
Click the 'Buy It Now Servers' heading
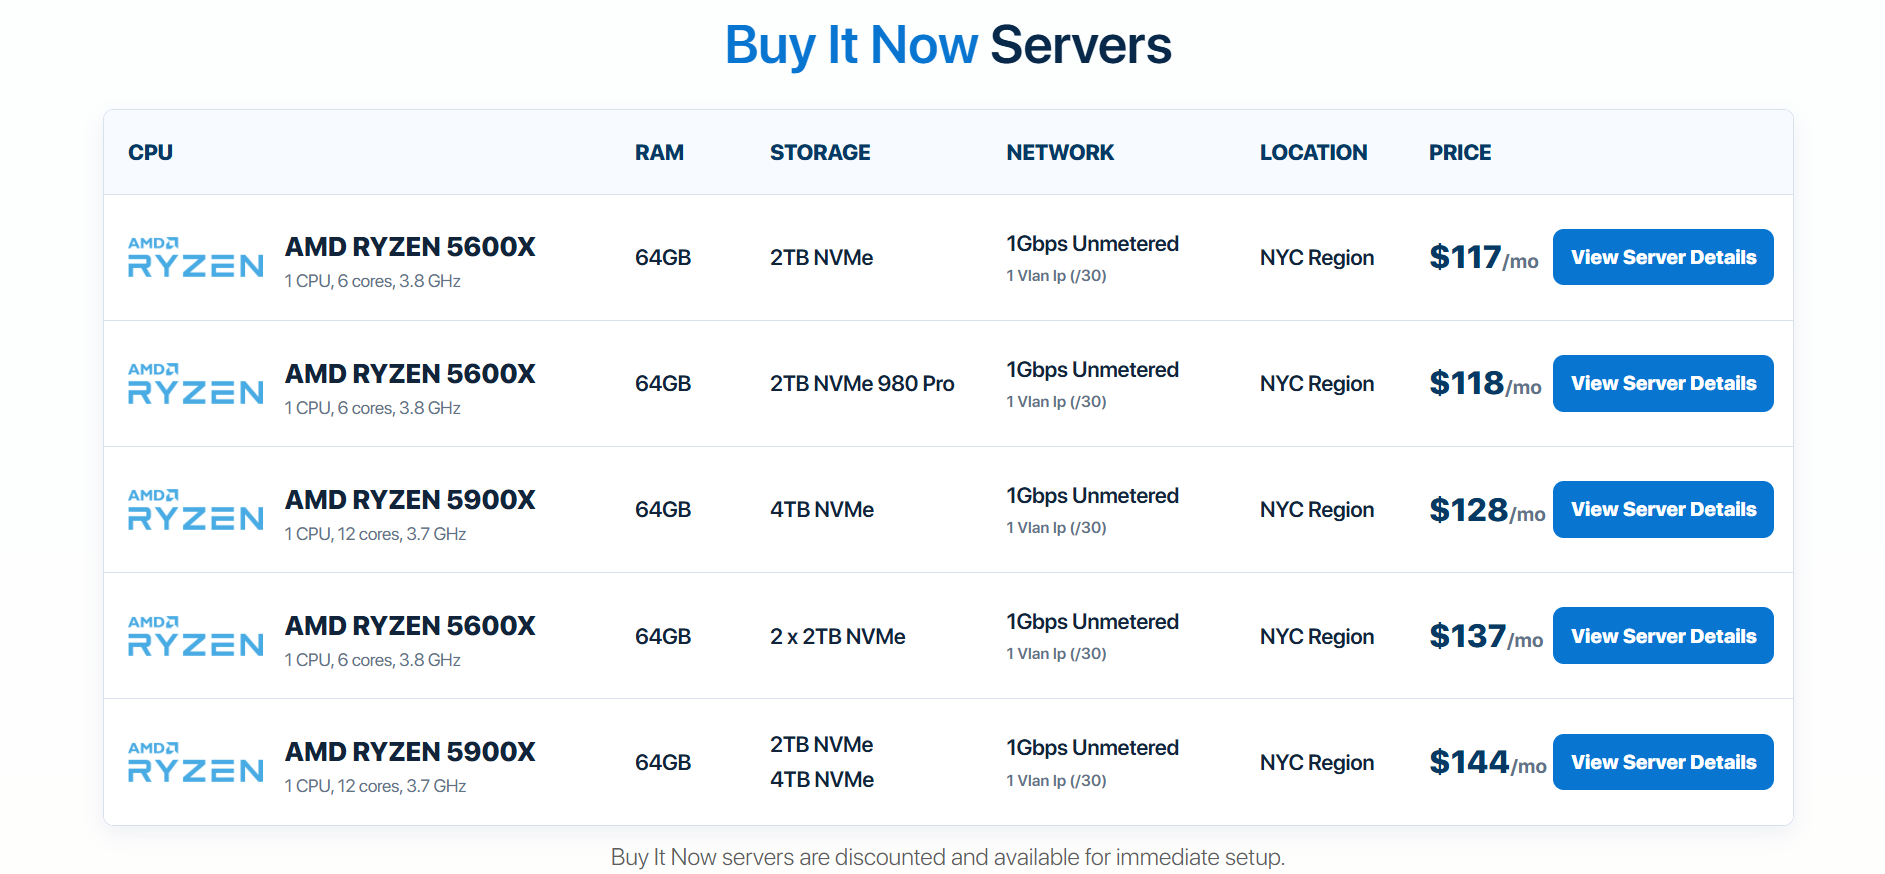tap(948, 46)
